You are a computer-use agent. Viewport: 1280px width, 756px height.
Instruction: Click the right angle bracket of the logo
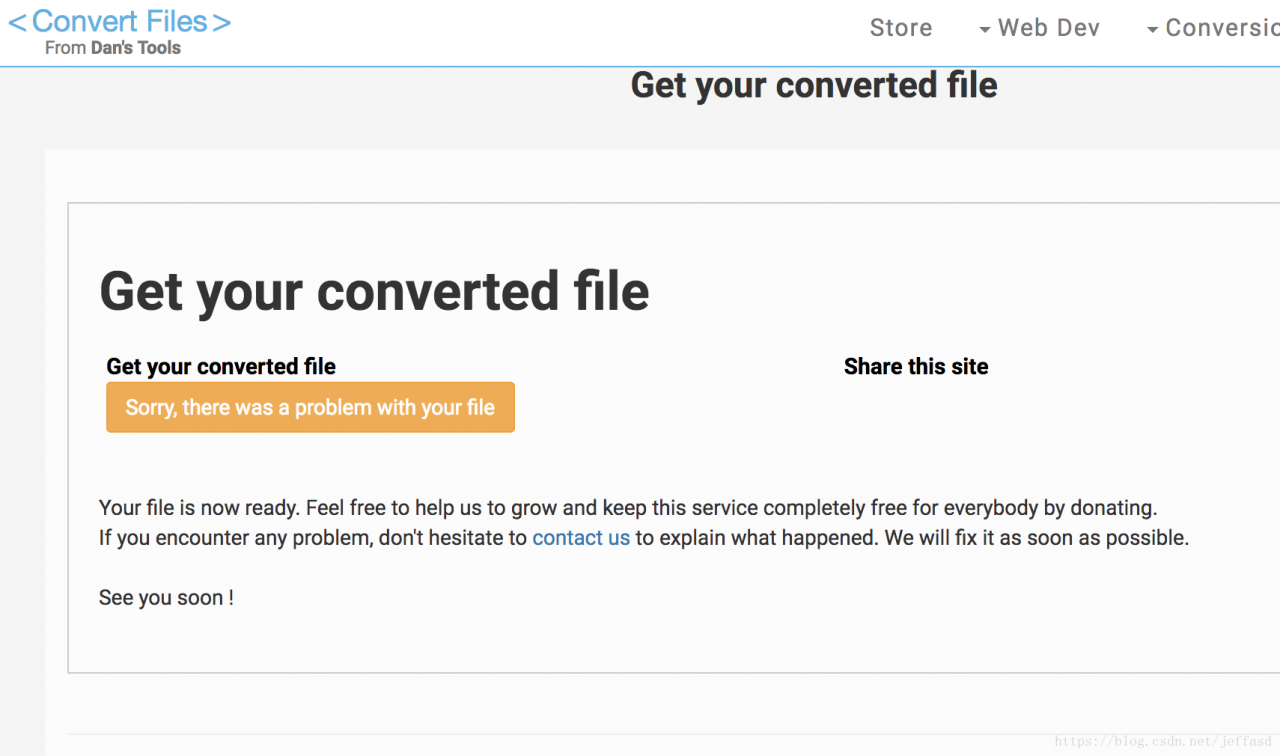point(222,22)
